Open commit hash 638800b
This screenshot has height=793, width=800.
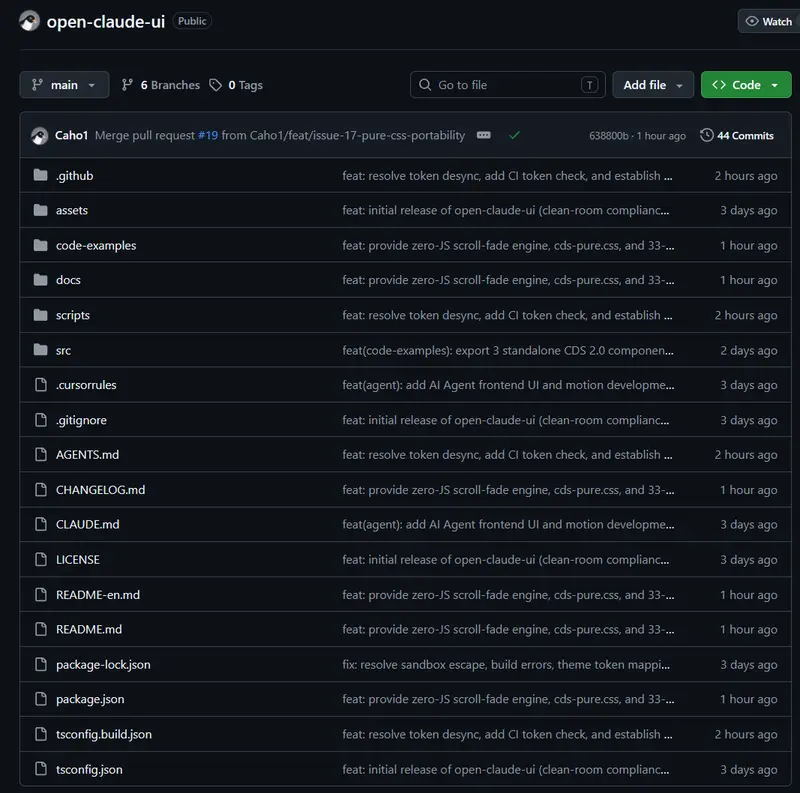click(609, 136)
